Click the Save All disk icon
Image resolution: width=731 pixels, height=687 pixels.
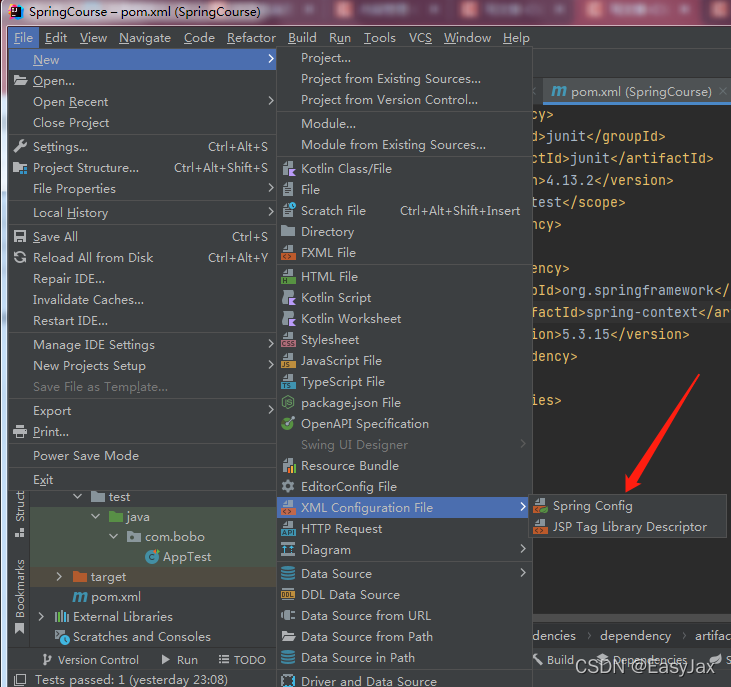click(x=20, y=236)
